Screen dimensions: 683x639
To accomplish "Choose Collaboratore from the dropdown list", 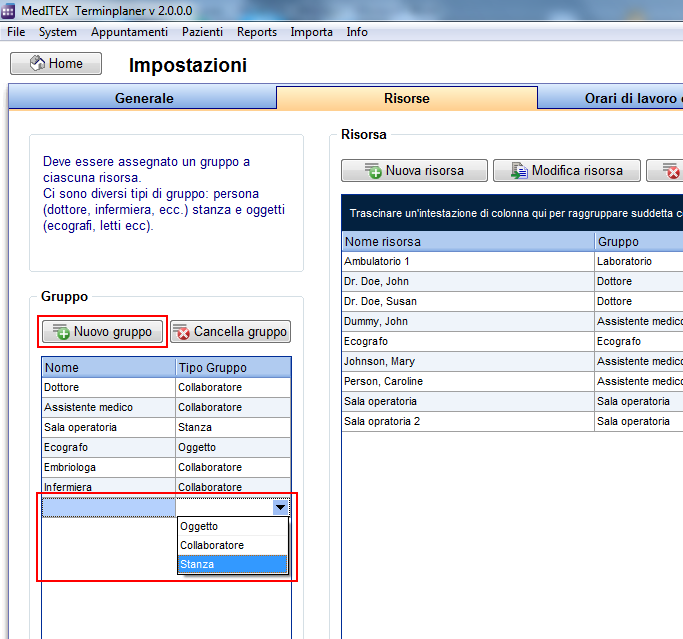I will (233, 545).
